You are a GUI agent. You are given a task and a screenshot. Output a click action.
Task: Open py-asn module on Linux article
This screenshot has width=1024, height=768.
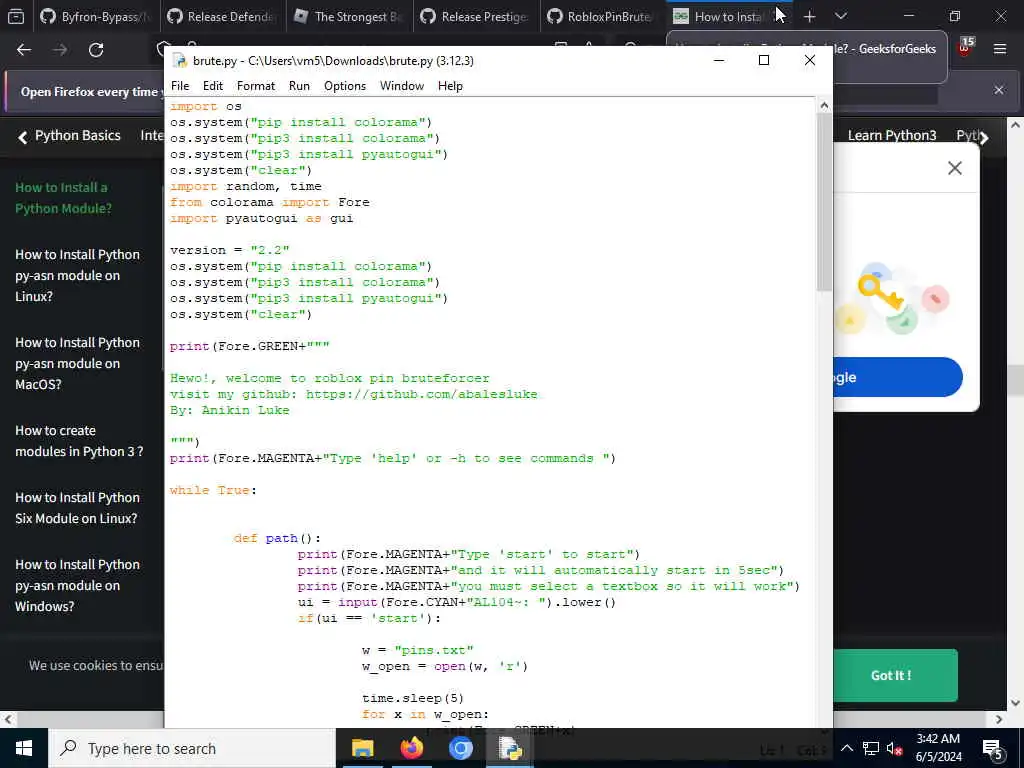[77, 275]
